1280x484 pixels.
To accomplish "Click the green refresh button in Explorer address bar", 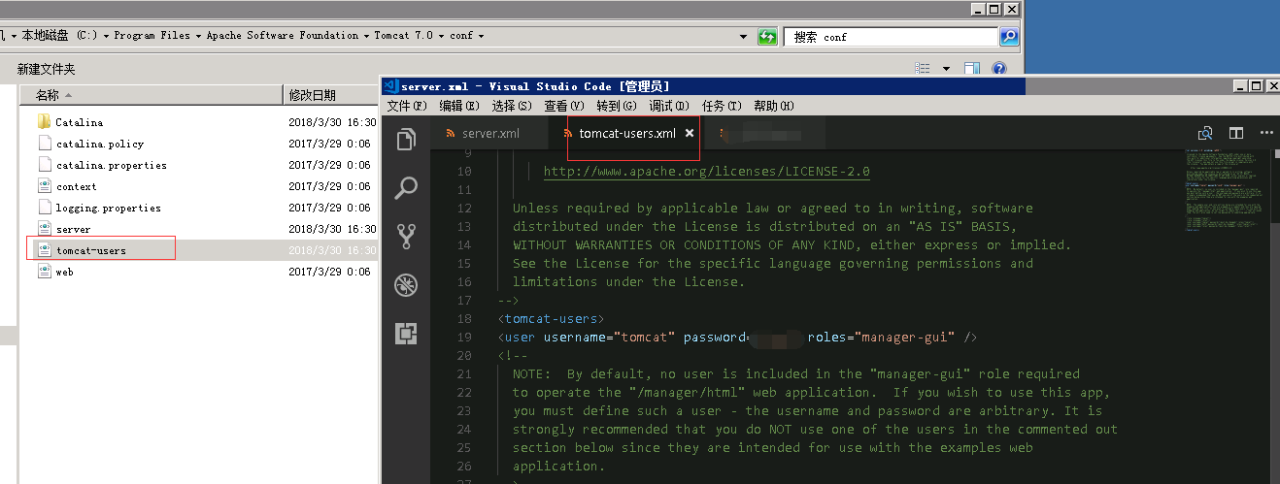I will click(x=767, y=36).
